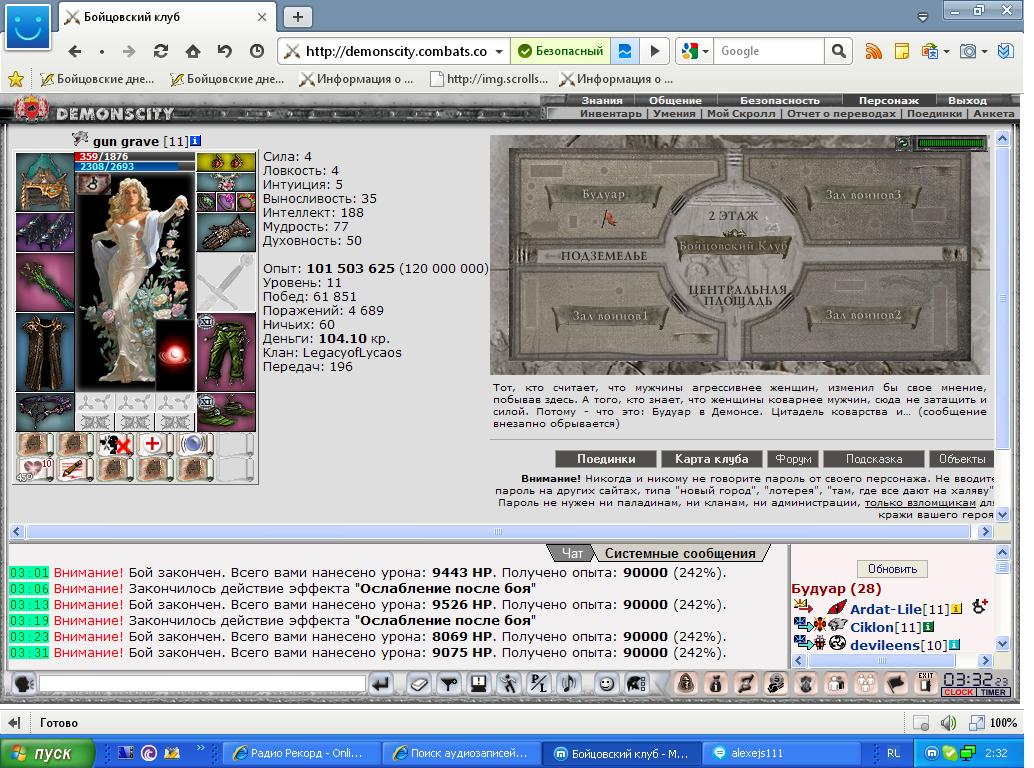
Task: Open the browser address bar dropdown
Action: [499, 51]
